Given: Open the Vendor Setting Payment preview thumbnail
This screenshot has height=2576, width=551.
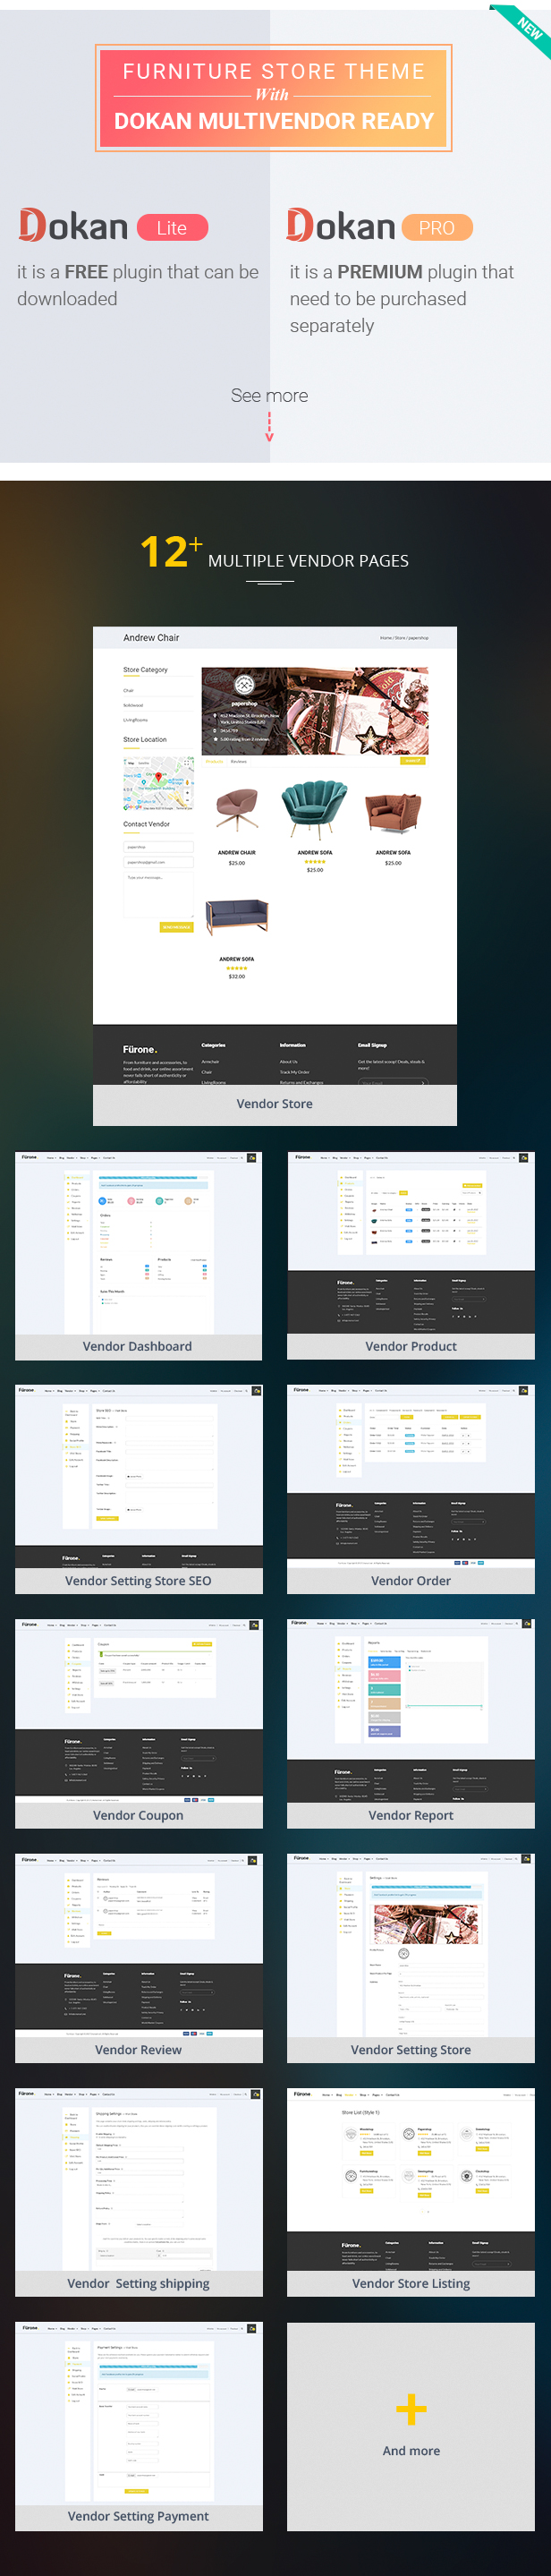Looking at the screenshot, I should click(138, 2426).
